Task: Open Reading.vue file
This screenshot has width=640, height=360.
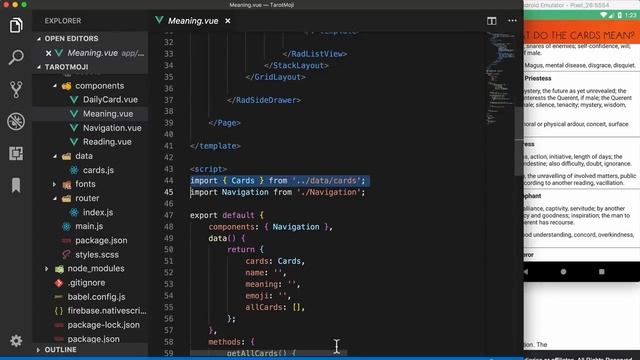Action: coord(107,142)
